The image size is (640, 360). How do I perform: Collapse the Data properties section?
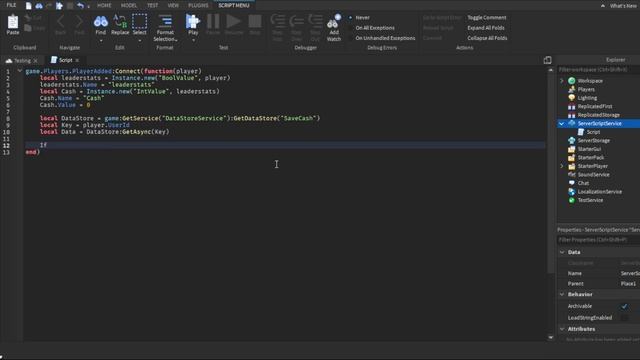point(562,252)
